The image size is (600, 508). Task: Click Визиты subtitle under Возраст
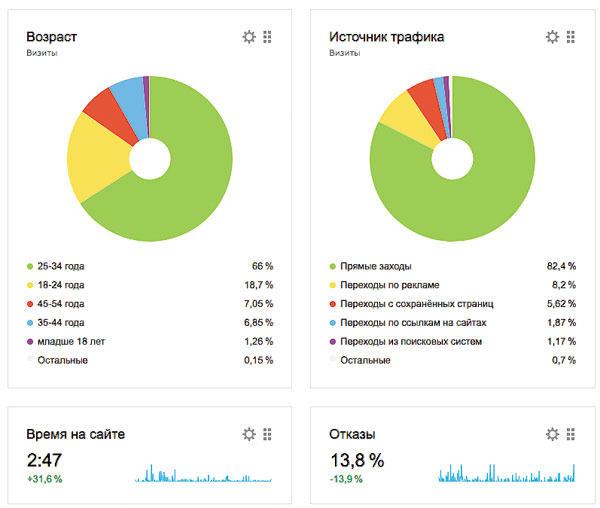pyautogui.click(x=42, y=53)
